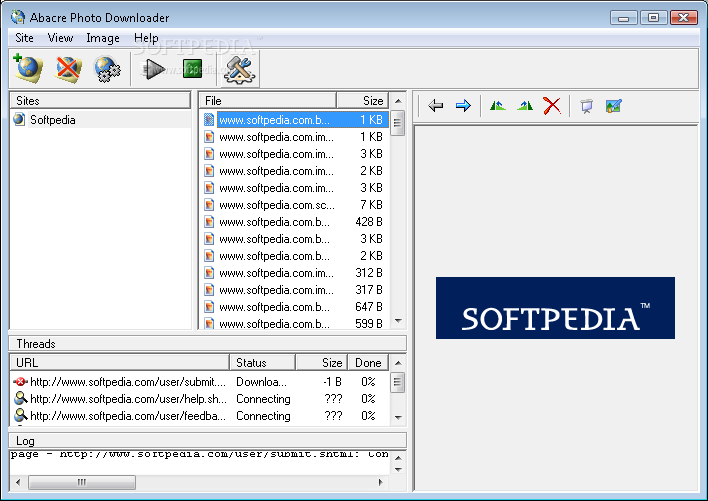Select the submit... thread with Downloa... status
Viewport: 708px width, 501px height.
200,382
